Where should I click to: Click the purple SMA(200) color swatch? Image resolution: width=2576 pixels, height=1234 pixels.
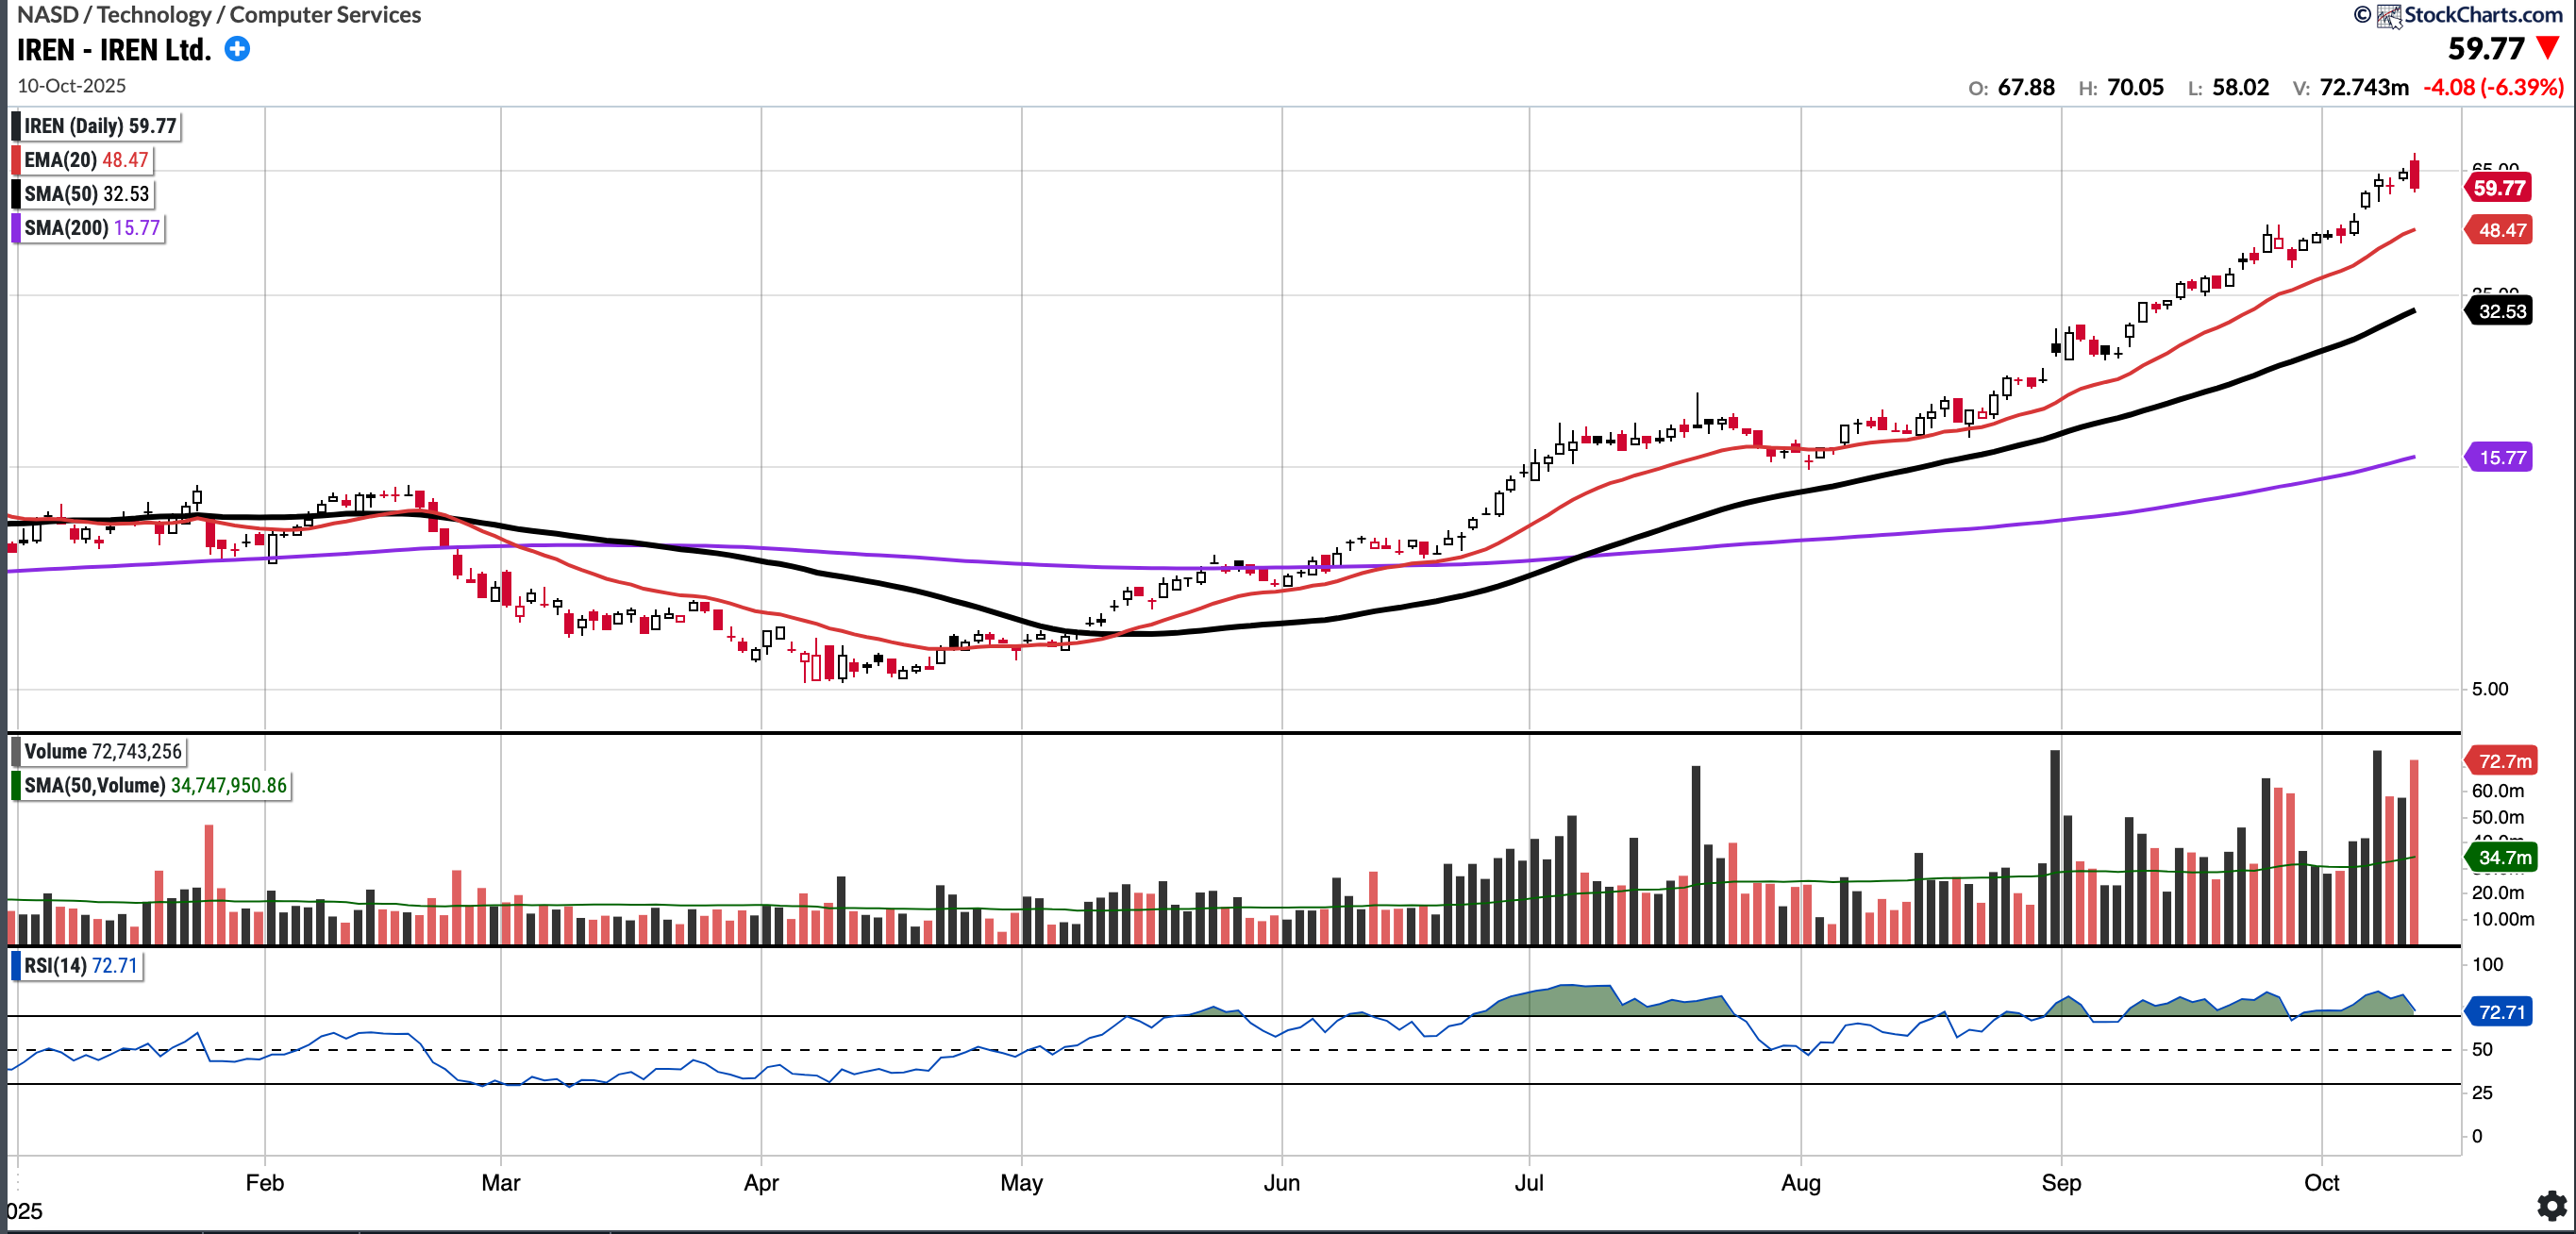point(16,228)
